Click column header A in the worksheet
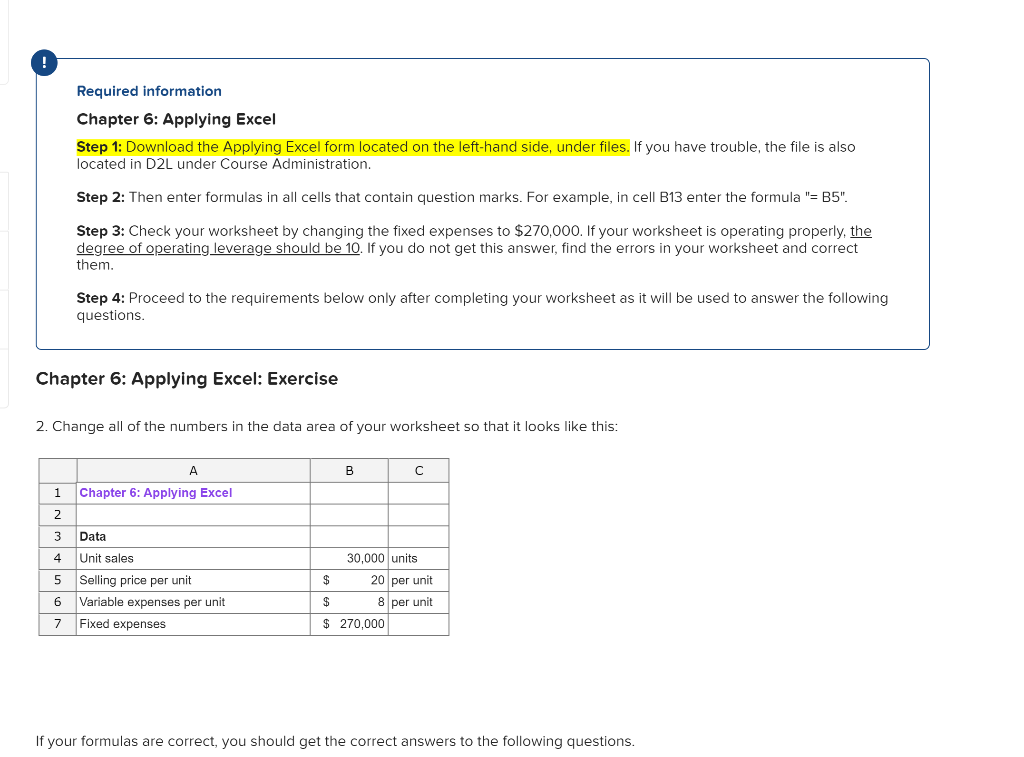The height and width of the screenshot is (757, 1024). [193, 470]
